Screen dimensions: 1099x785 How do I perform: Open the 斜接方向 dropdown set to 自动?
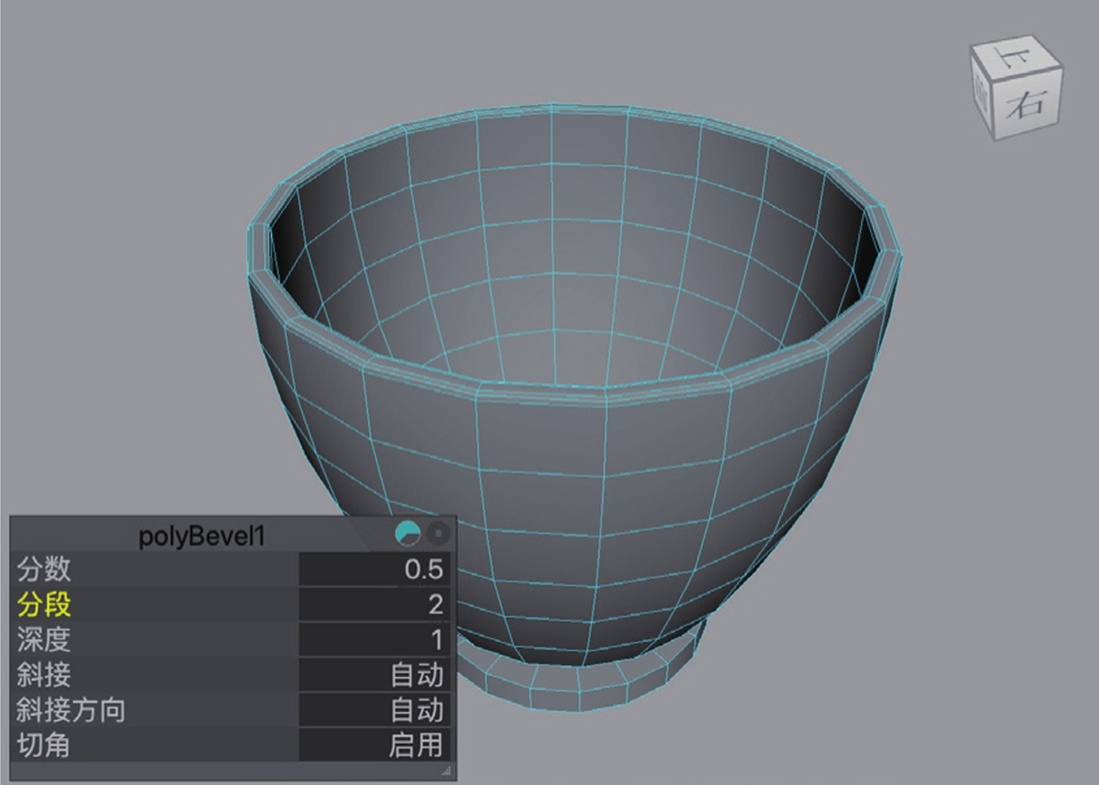[376, 709]
